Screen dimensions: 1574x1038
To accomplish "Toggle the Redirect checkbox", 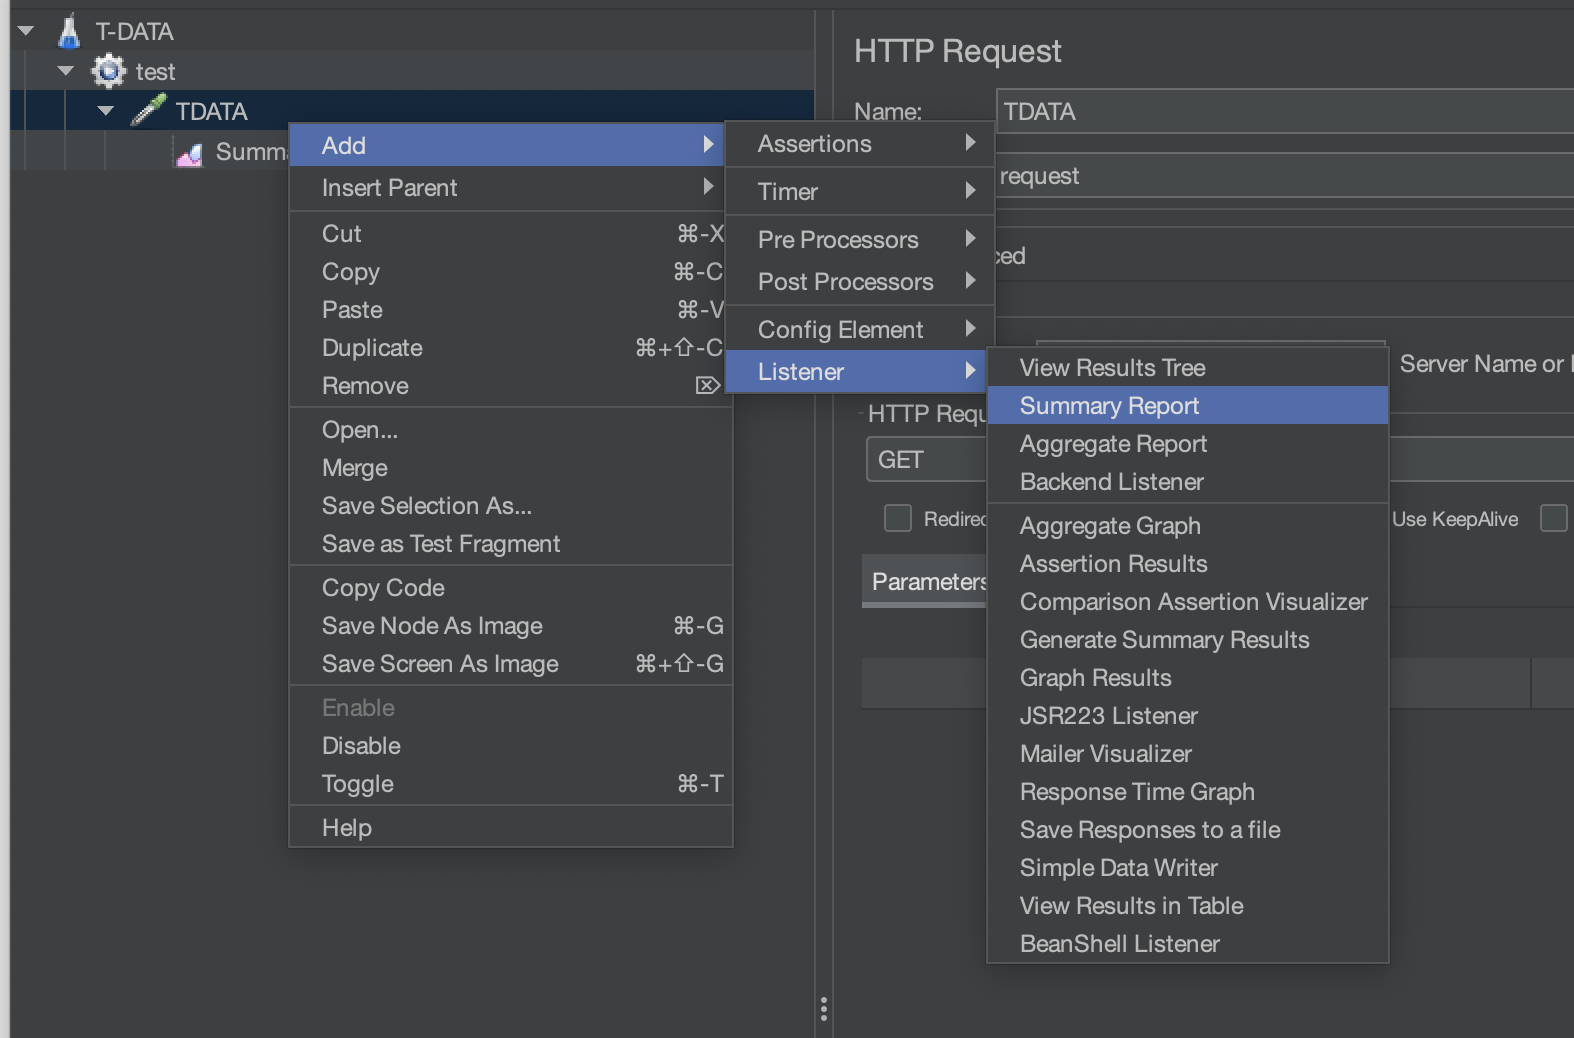I will click(x=898, y=518).
